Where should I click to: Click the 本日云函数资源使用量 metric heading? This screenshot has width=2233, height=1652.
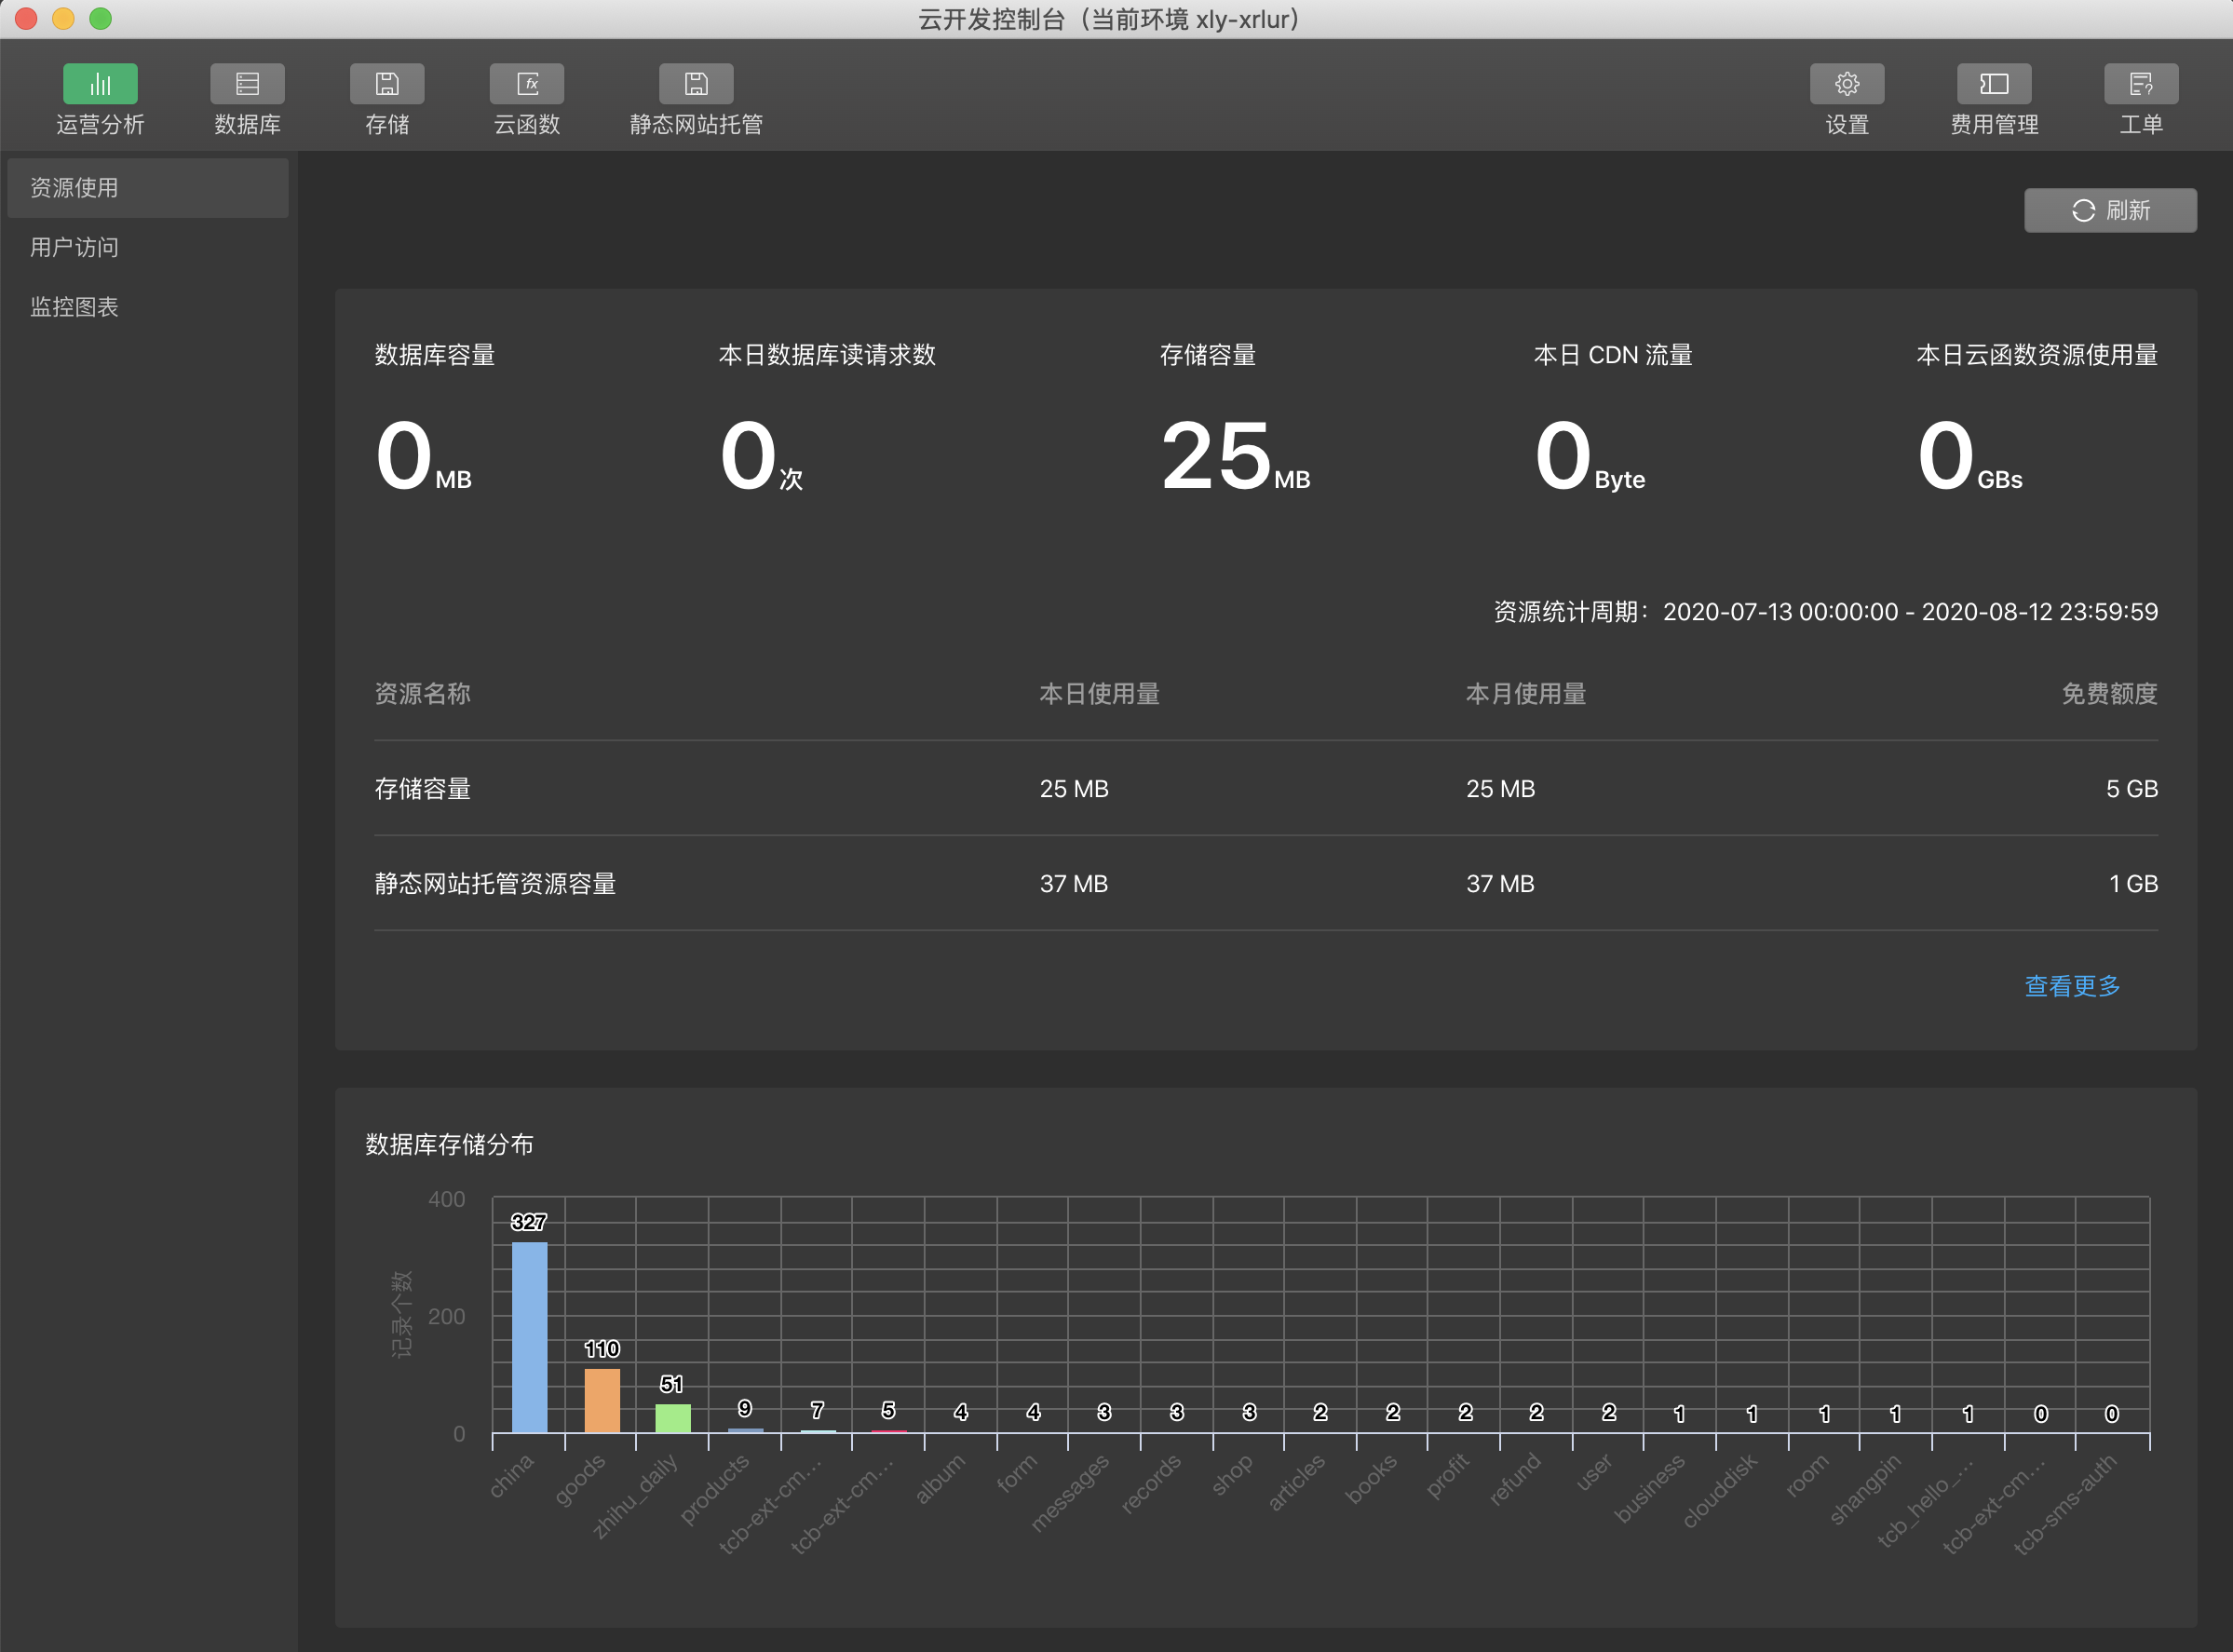click(2037, 355)
